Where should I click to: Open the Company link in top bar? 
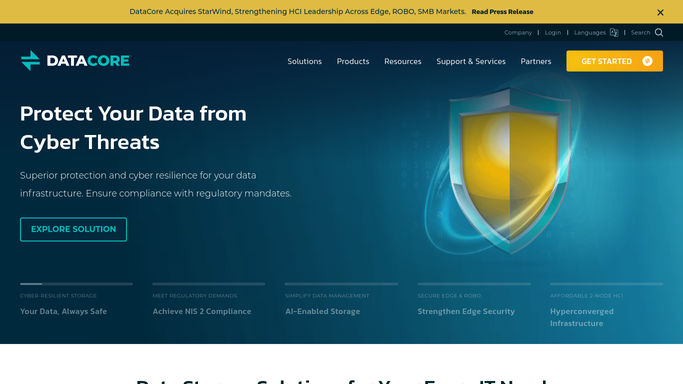(x=518, y=33)
